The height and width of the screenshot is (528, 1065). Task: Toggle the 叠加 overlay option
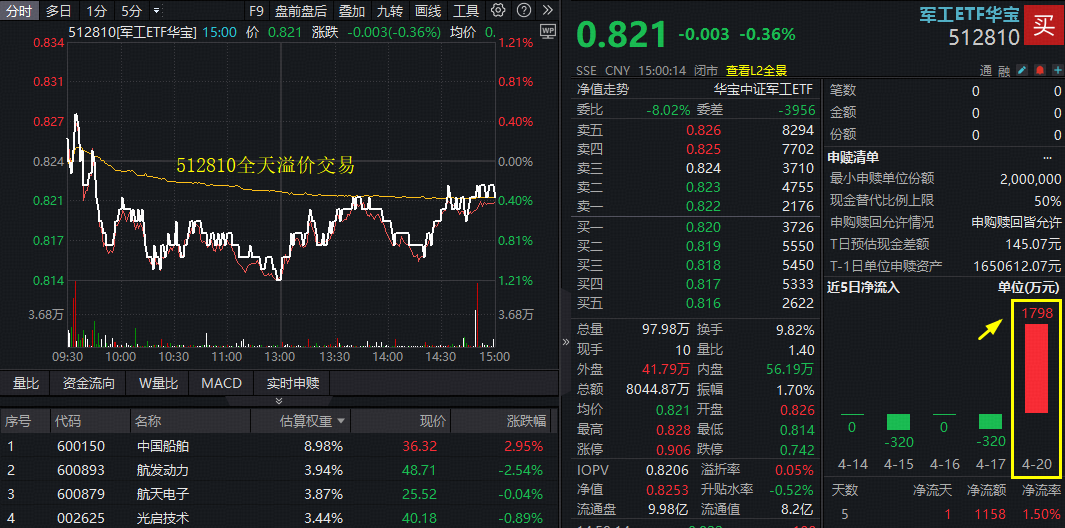coord(352,11)
